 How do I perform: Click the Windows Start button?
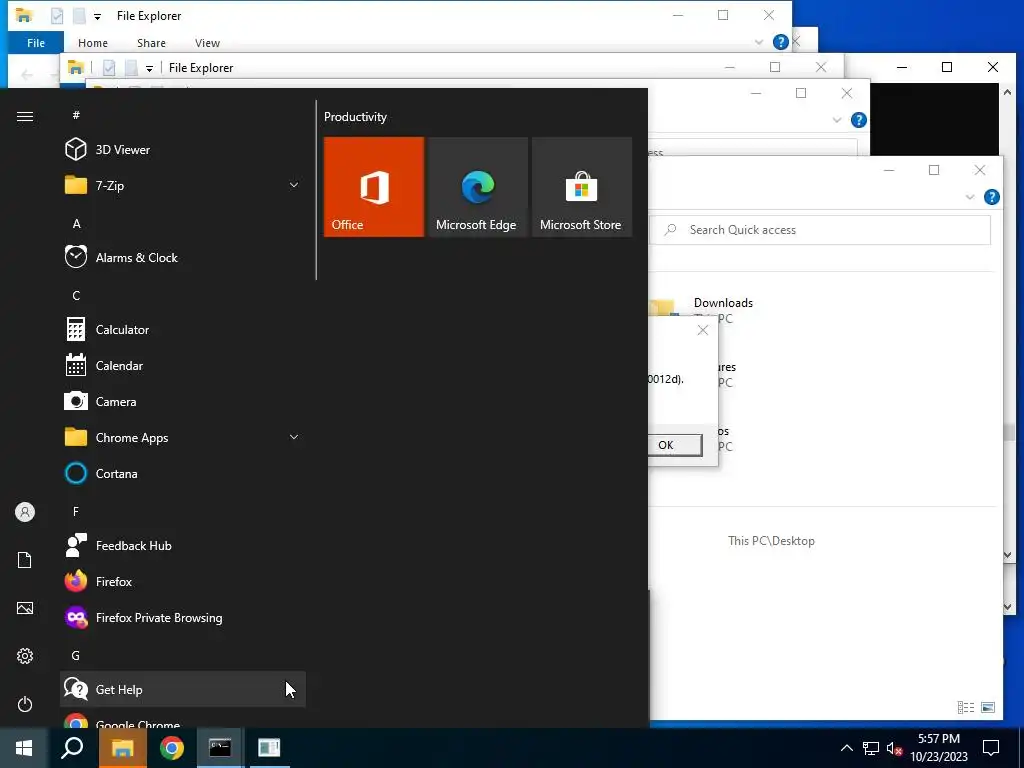24,748
